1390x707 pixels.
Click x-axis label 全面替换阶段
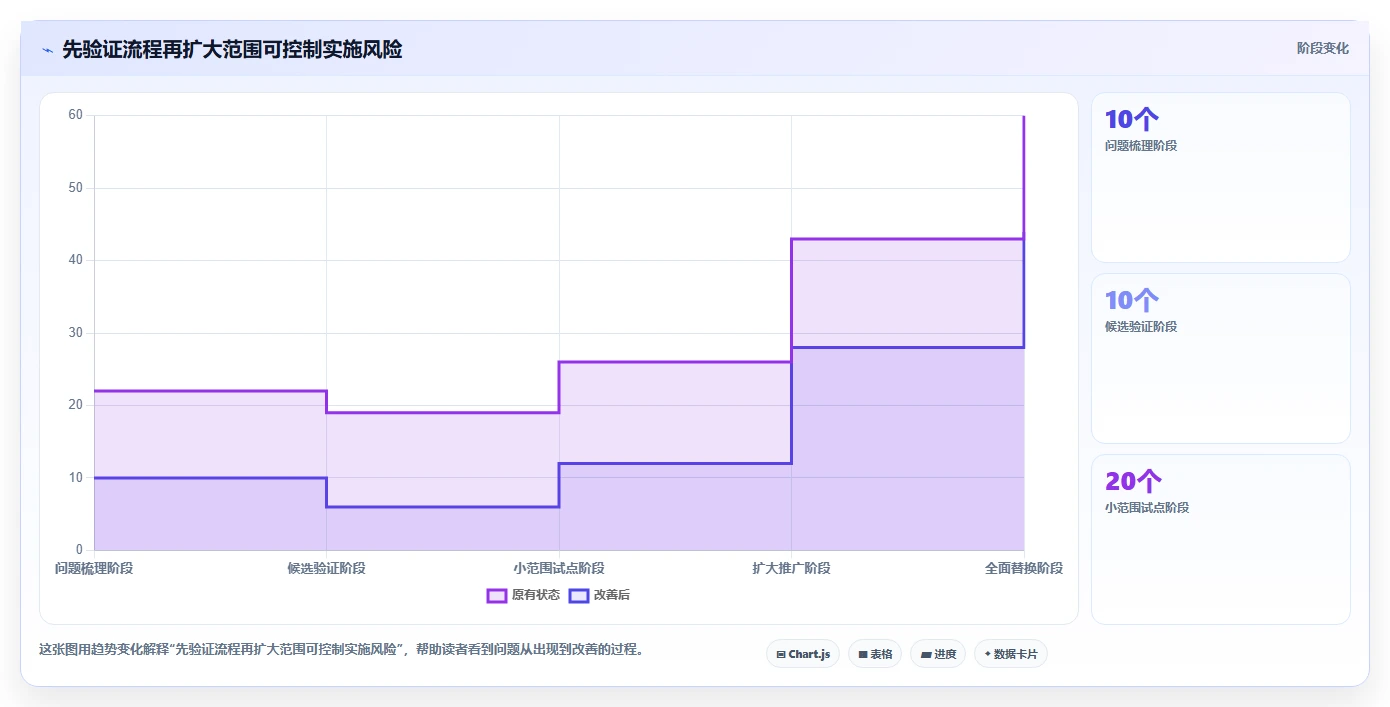point(1024,568)
